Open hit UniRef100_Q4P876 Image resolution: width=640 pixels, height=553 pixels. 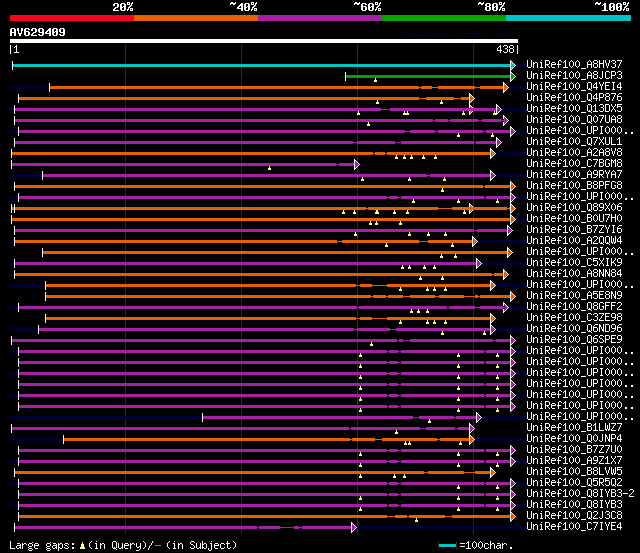(x=574, y=97)
